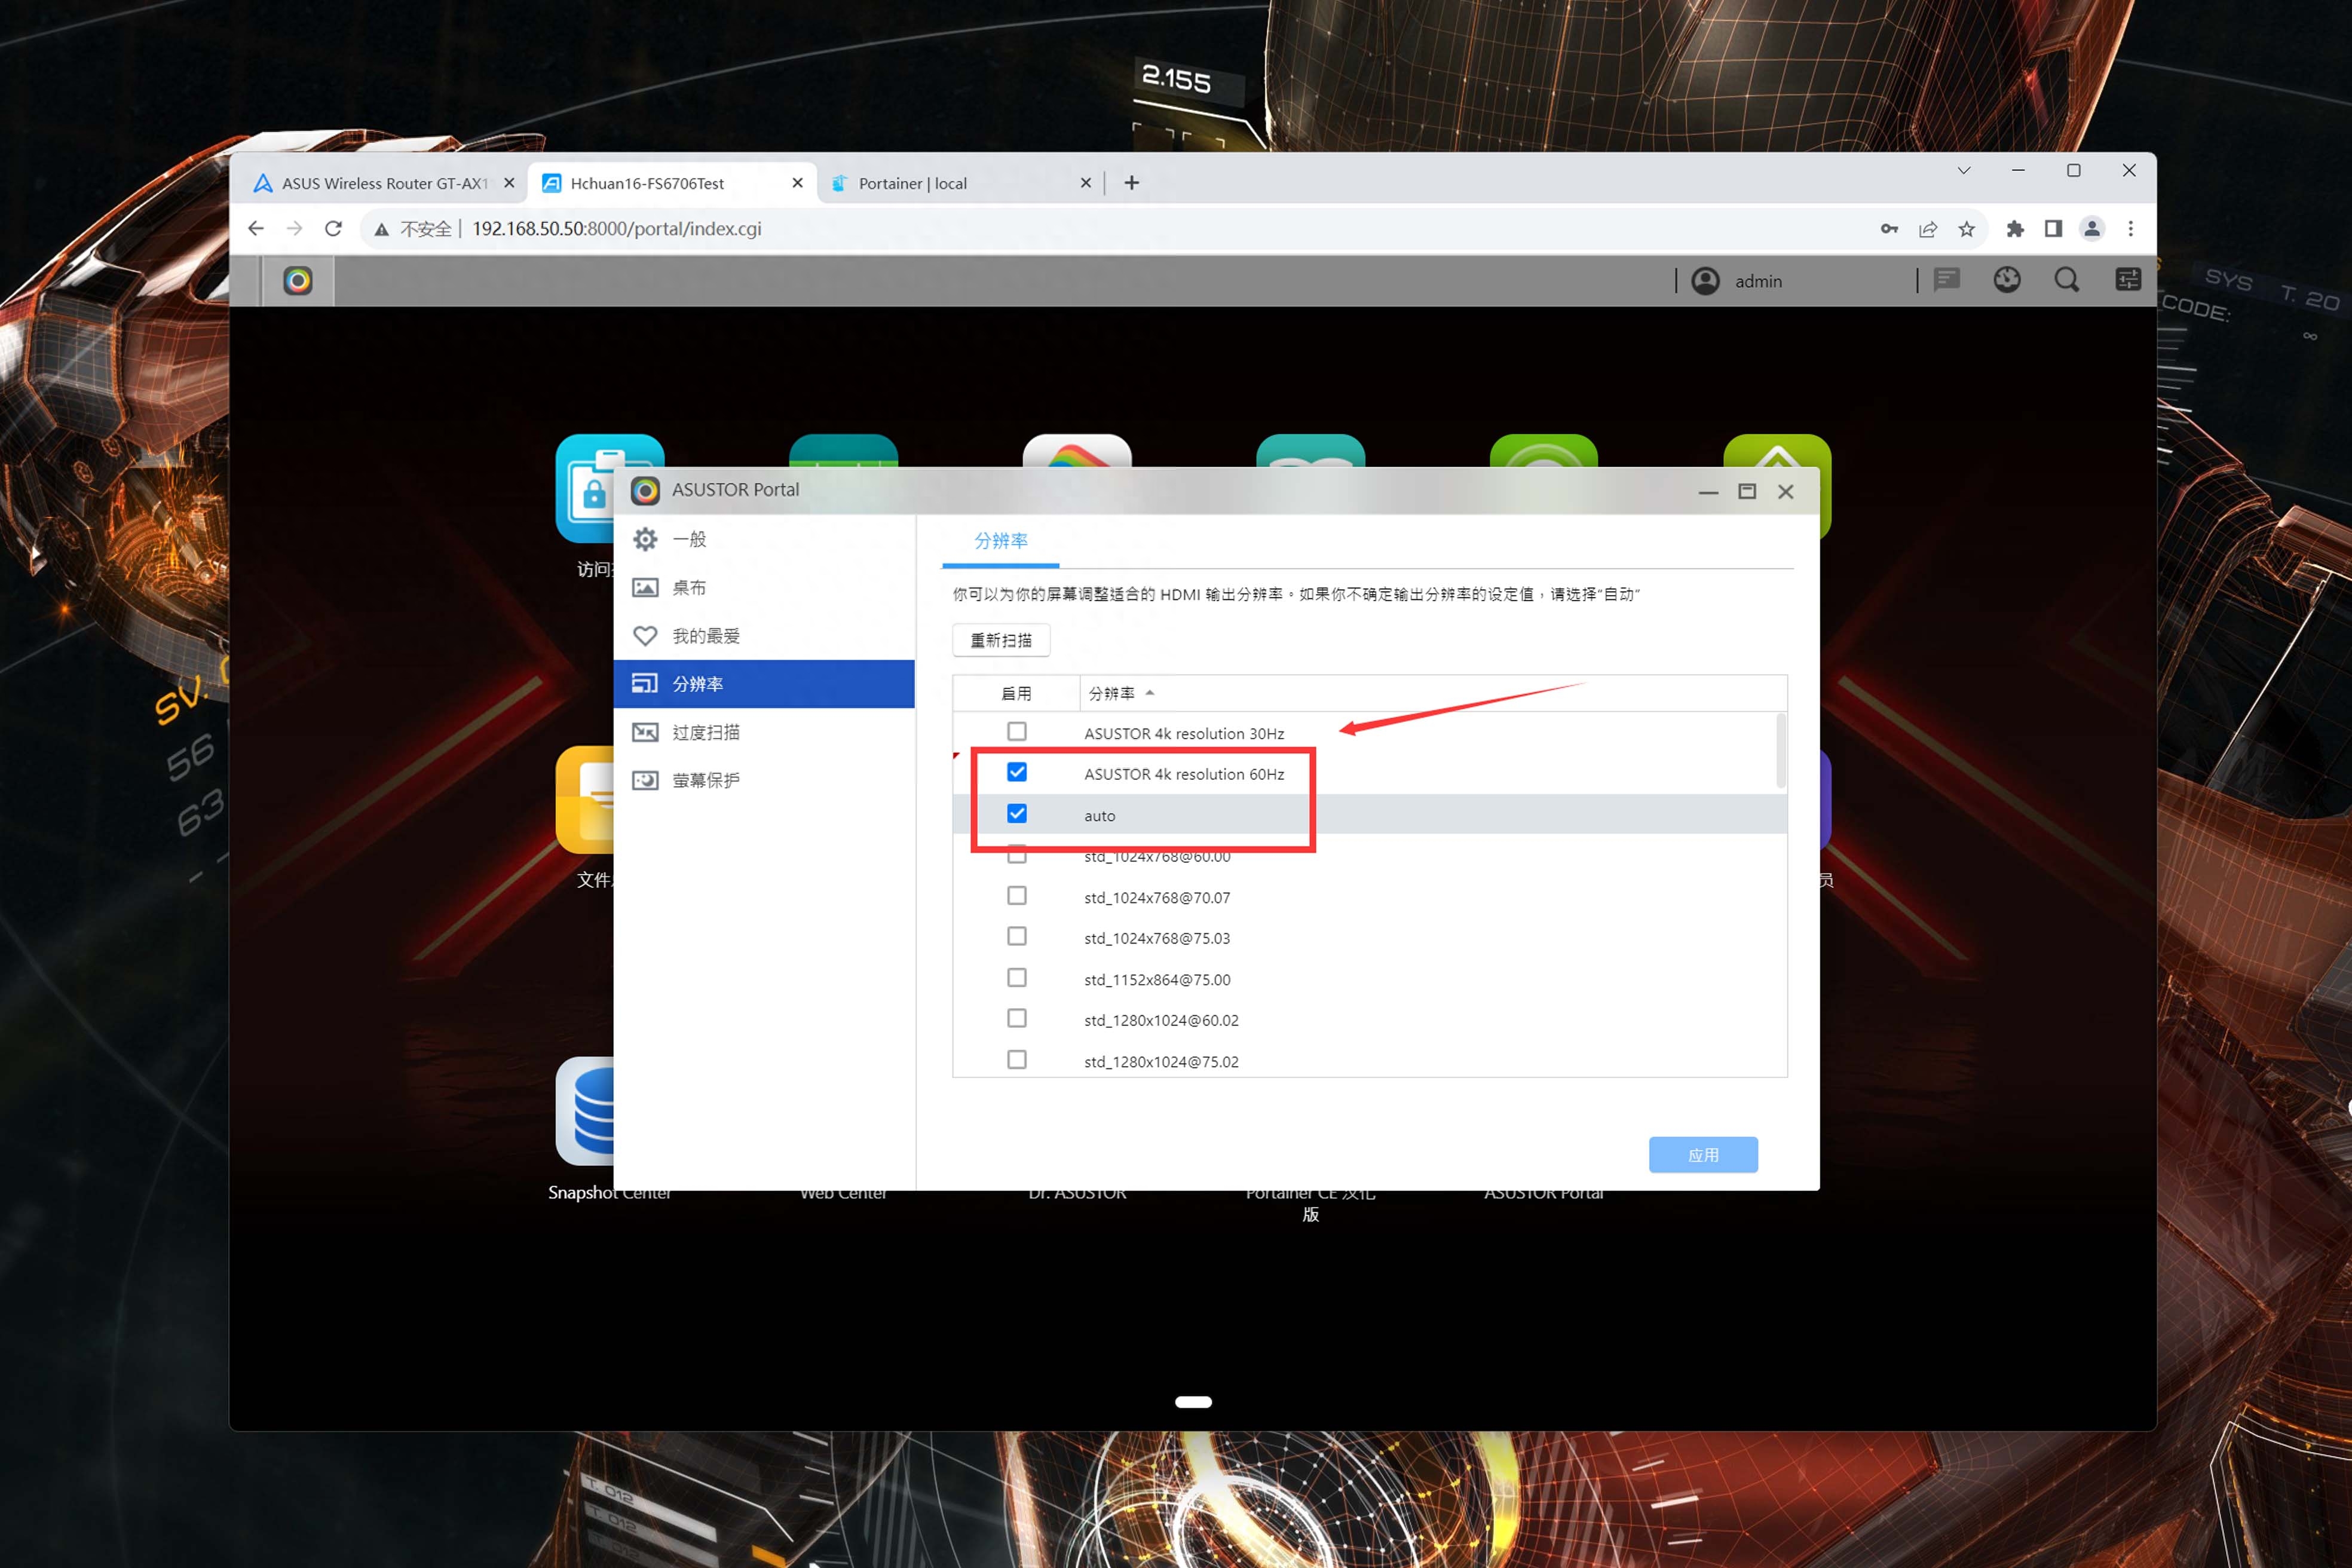Open the ADM tools settings panel icon
Image resolution: width=2352 pixels, height=1568 pixels.
coord(2128,280)
